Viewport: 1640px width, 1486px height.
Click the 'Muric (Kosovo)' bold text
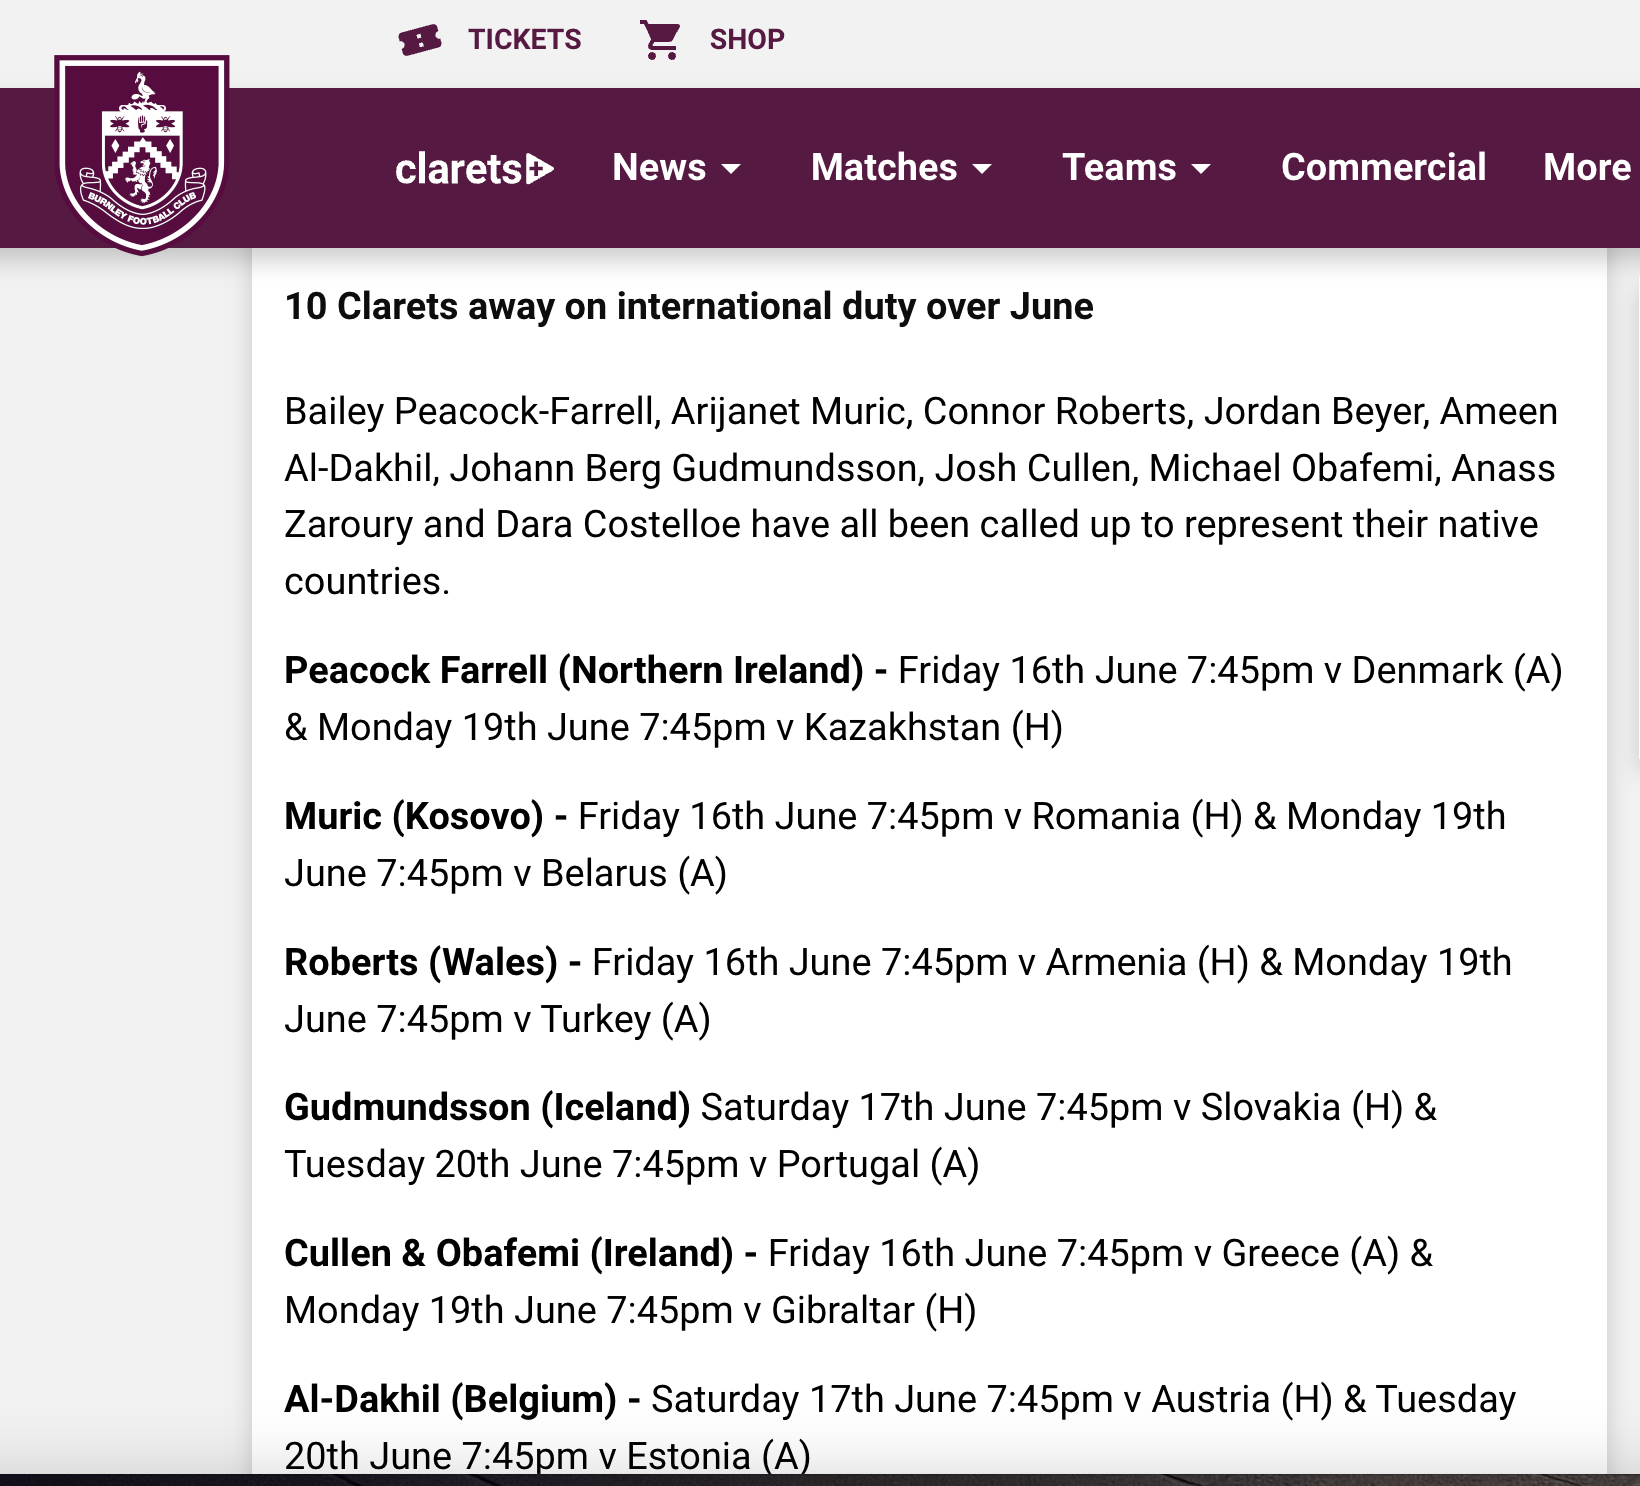pyautogui.click(x=414, y=816)
